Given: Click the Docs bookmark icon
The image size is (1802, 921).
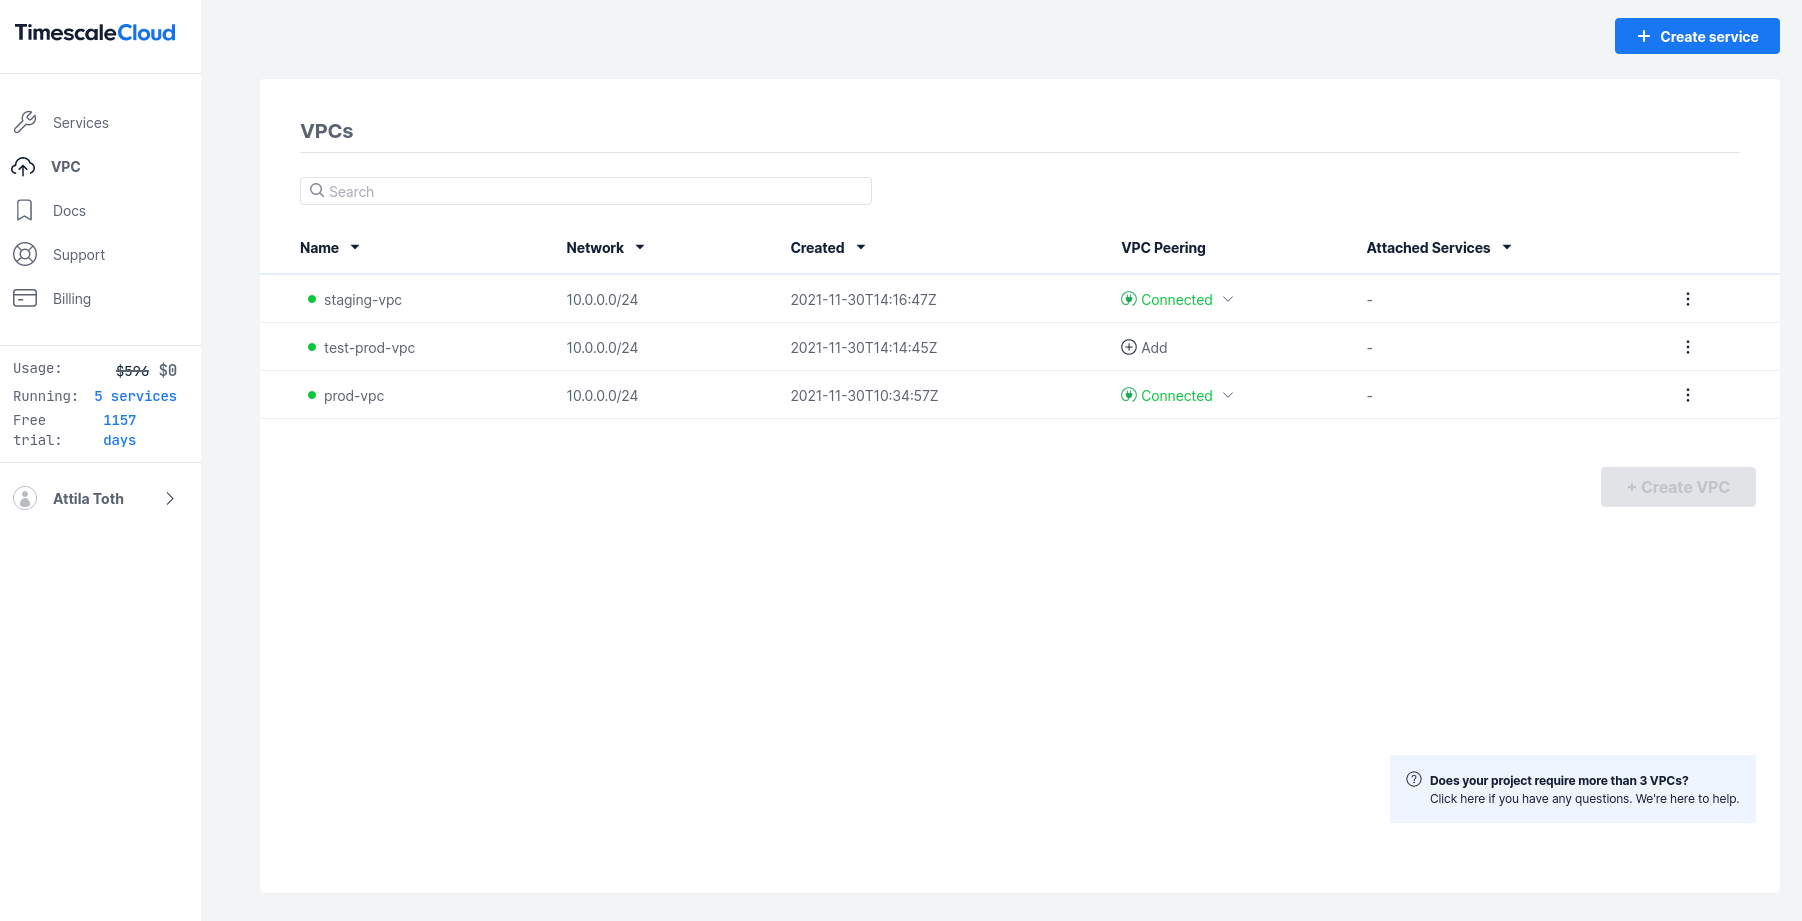Looking at the screenshot, I should click(x=25, y=210).
